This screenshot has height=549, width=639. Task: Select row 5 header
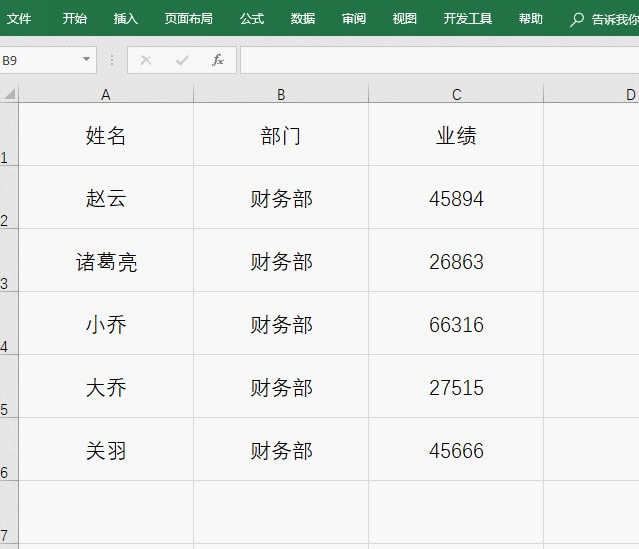click(9, 386)
